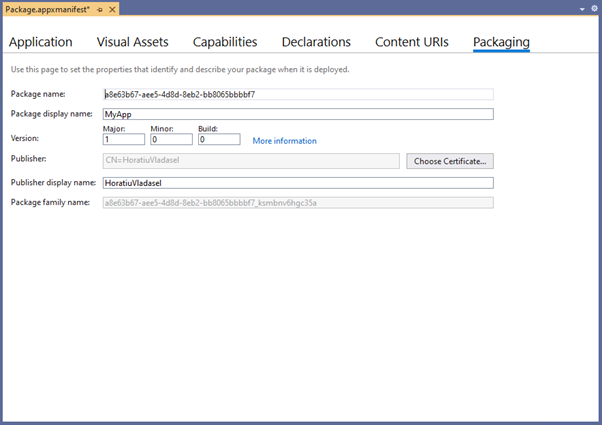602x425 pixels.
Task: Focus the Package display name field
Action: click(x=298, y=114)
